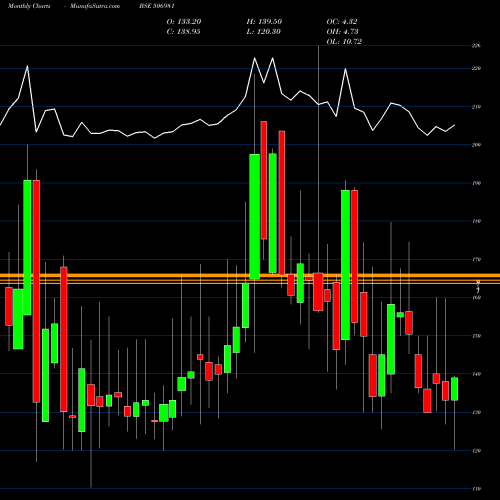Click the 220 price axis label

[x=476, y=68]
